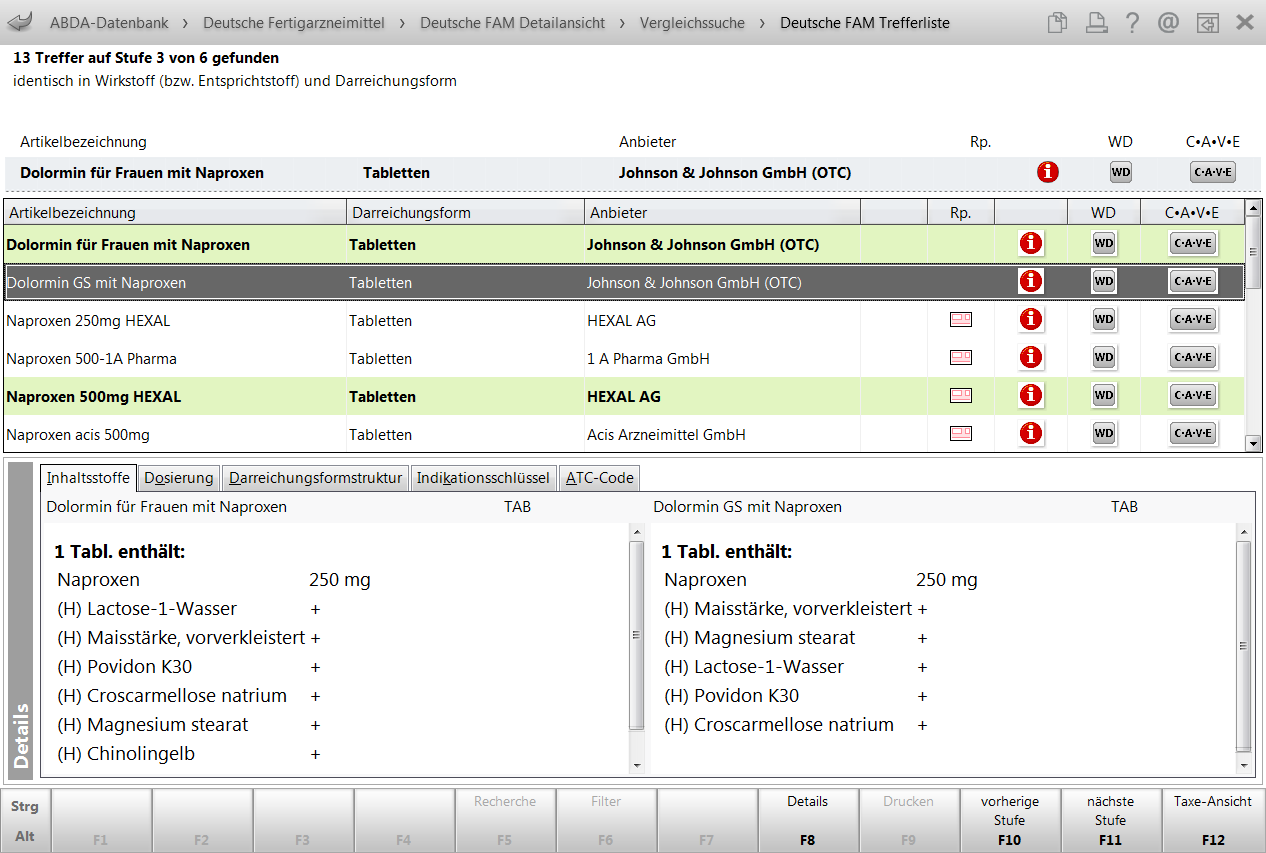1266x853 pixels.
Task: Click the Strg modifier key button
Action: (25, 806)
